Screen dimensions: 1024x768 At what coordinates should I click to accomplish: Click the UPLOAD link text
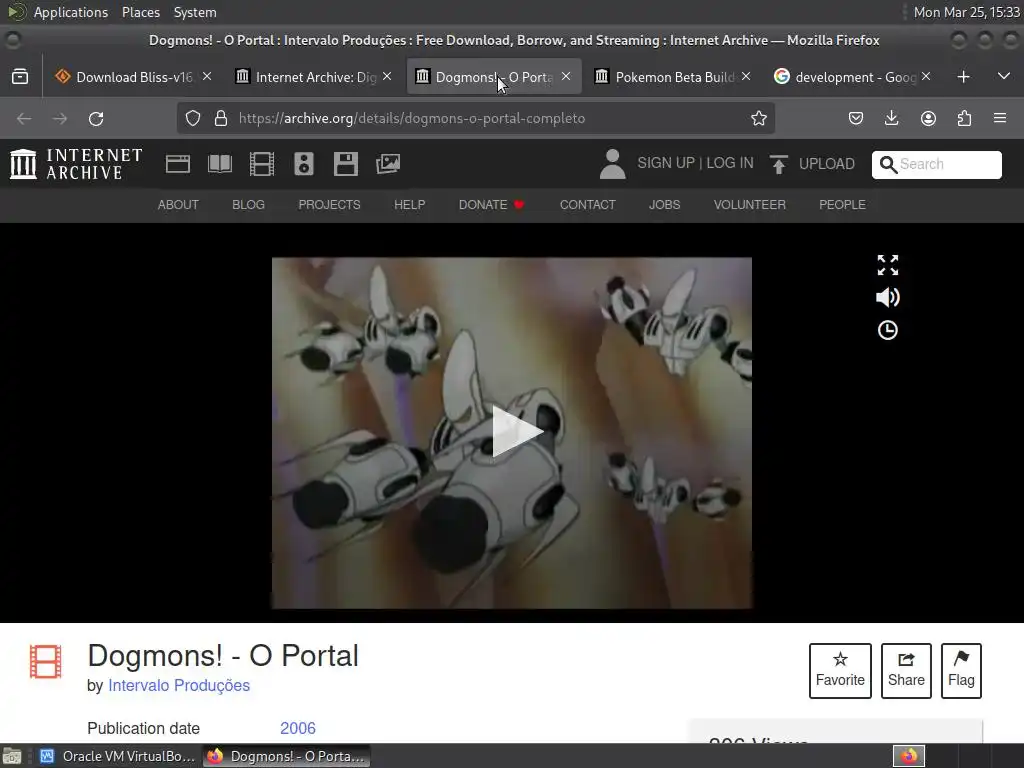(x=827, y=164)
